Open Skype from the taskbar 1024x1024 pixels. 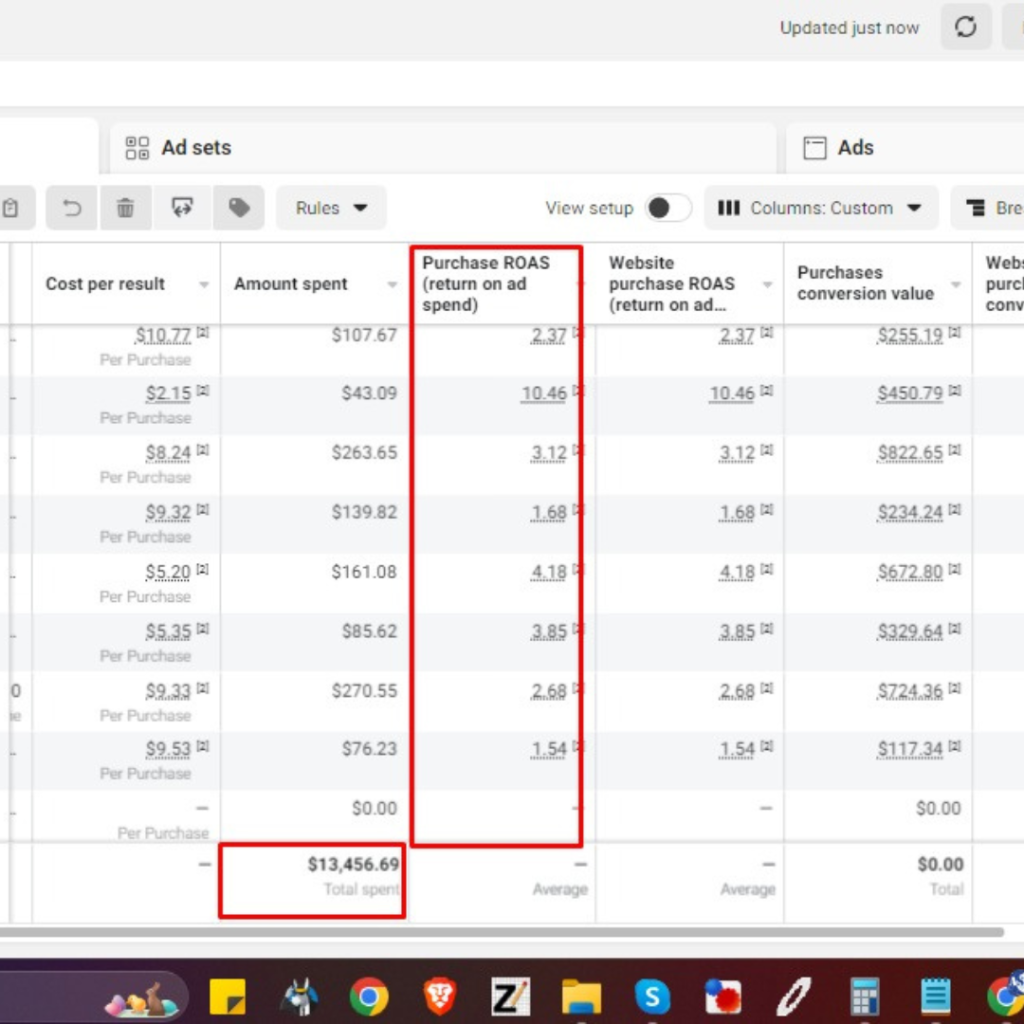[x=652, y=996]
